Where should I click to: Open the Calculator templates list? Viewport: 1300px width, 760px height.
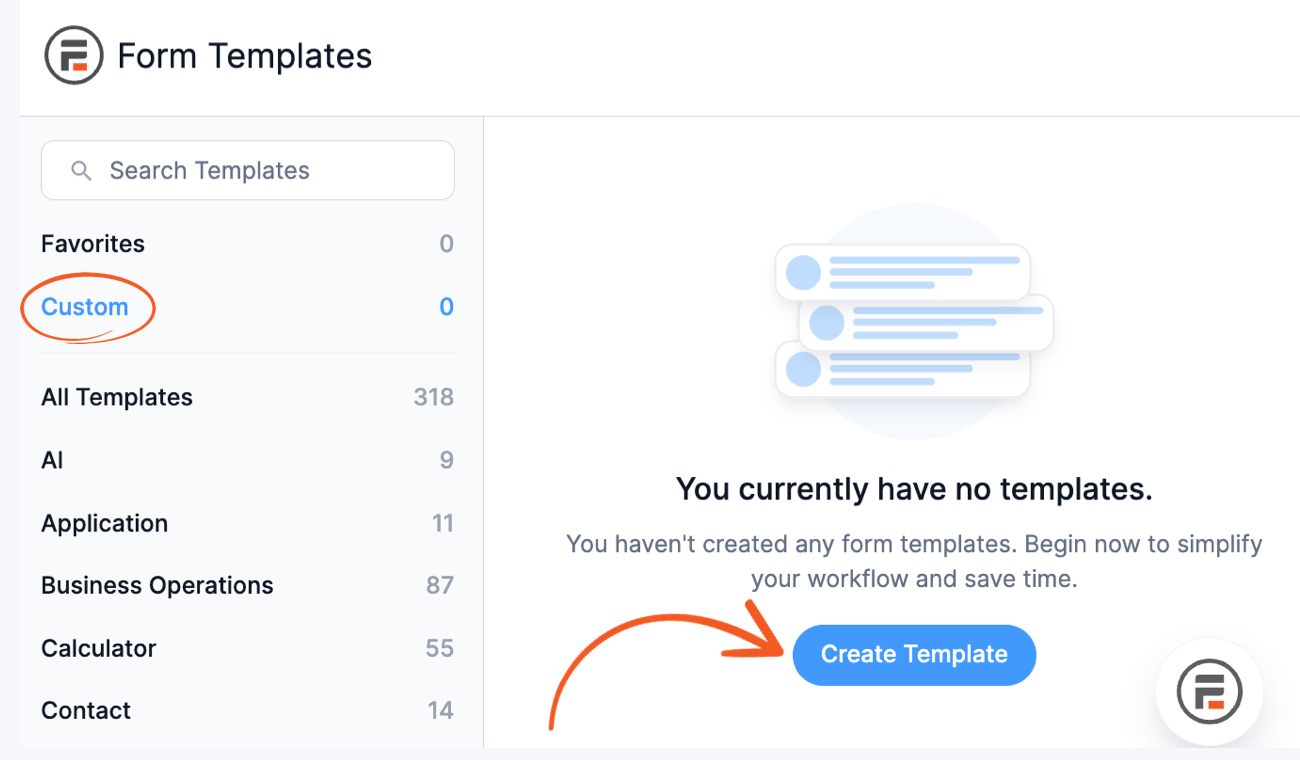(x=98, y=648)
